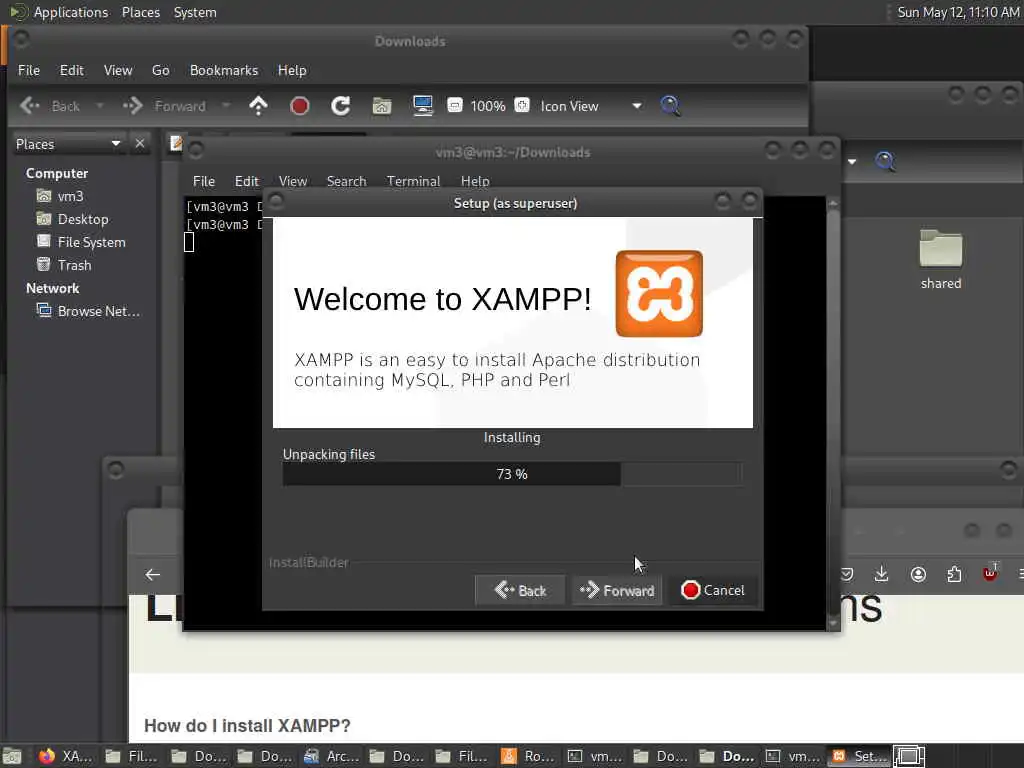The image size is (1024, 768).
Task: Open the System menu in top panel
Action: [x=195, y=12]
